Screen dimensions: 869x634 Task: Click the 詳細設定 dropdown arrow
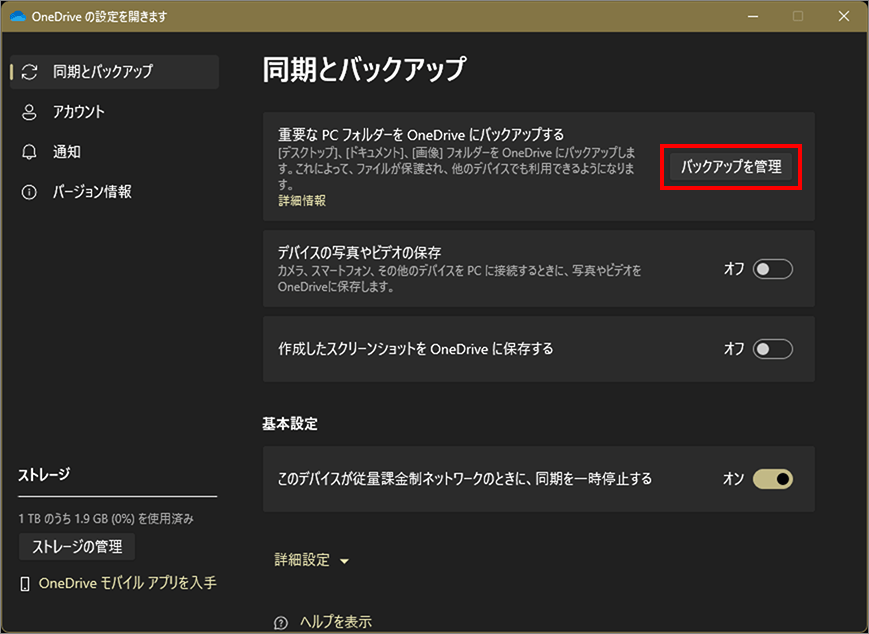coord(344,561)
